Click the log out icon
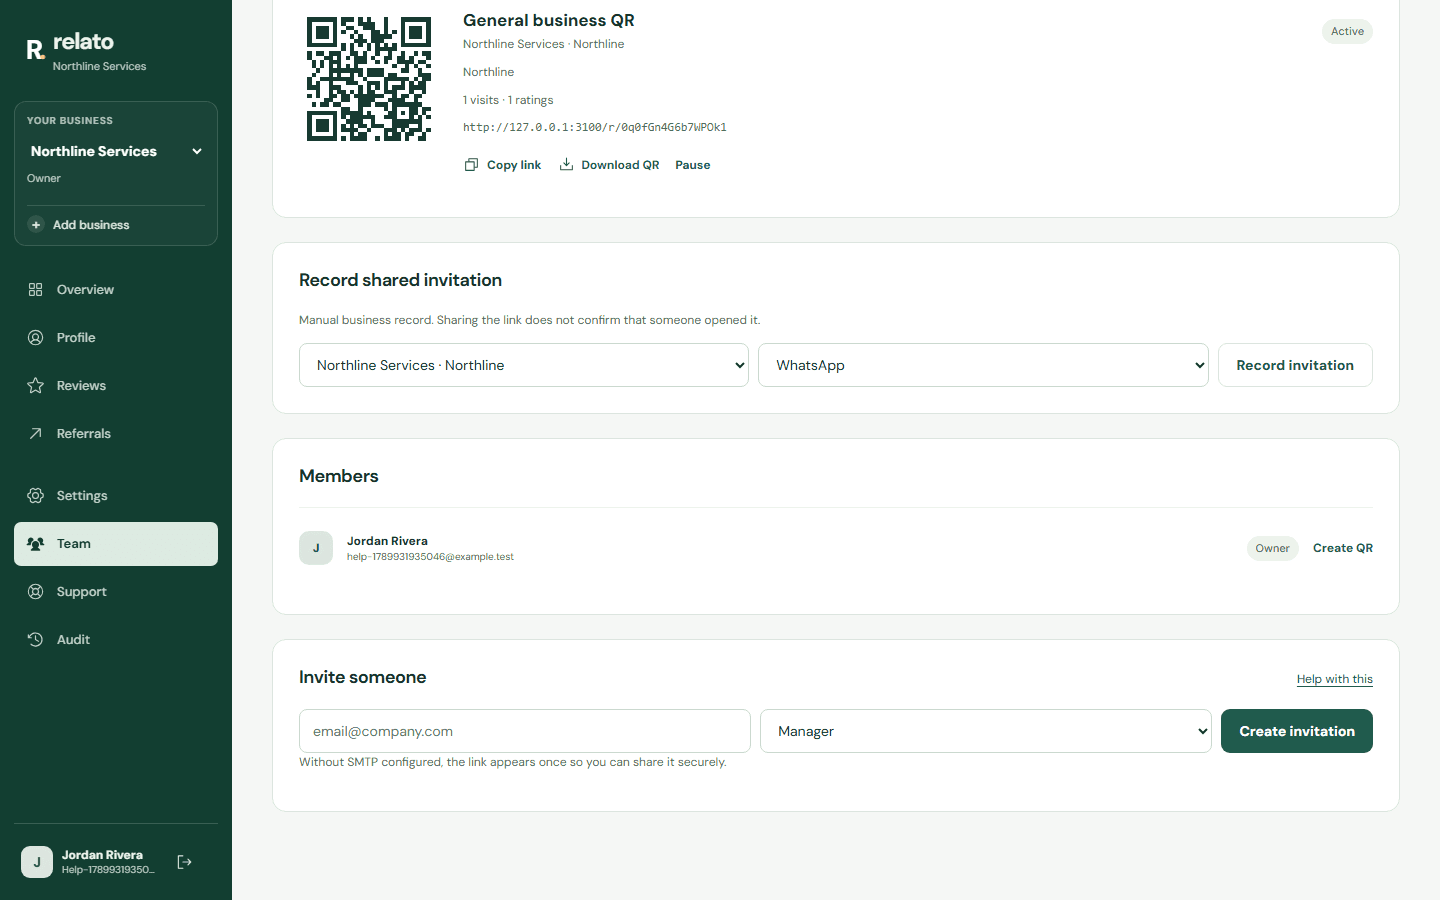This screenshot has height=900, width=1440. click(x=184, y=862)
